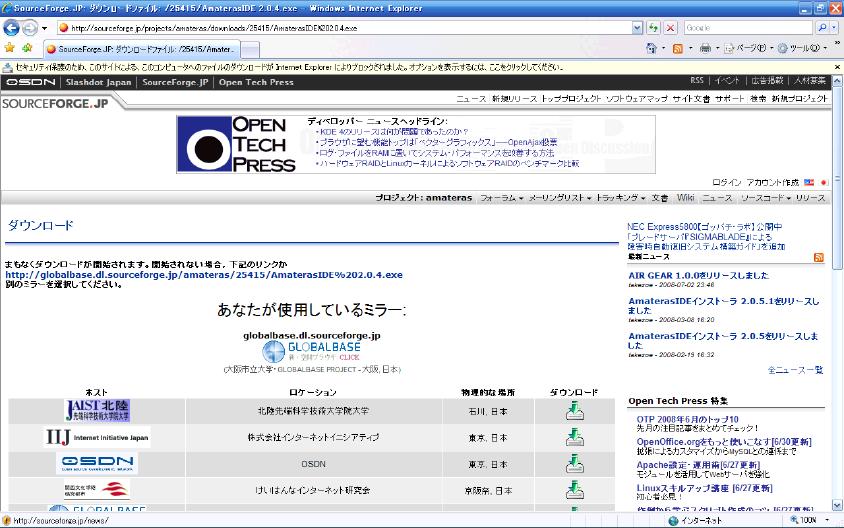
Task: Expand the トラッキング project dropdown
Action: 620,198
